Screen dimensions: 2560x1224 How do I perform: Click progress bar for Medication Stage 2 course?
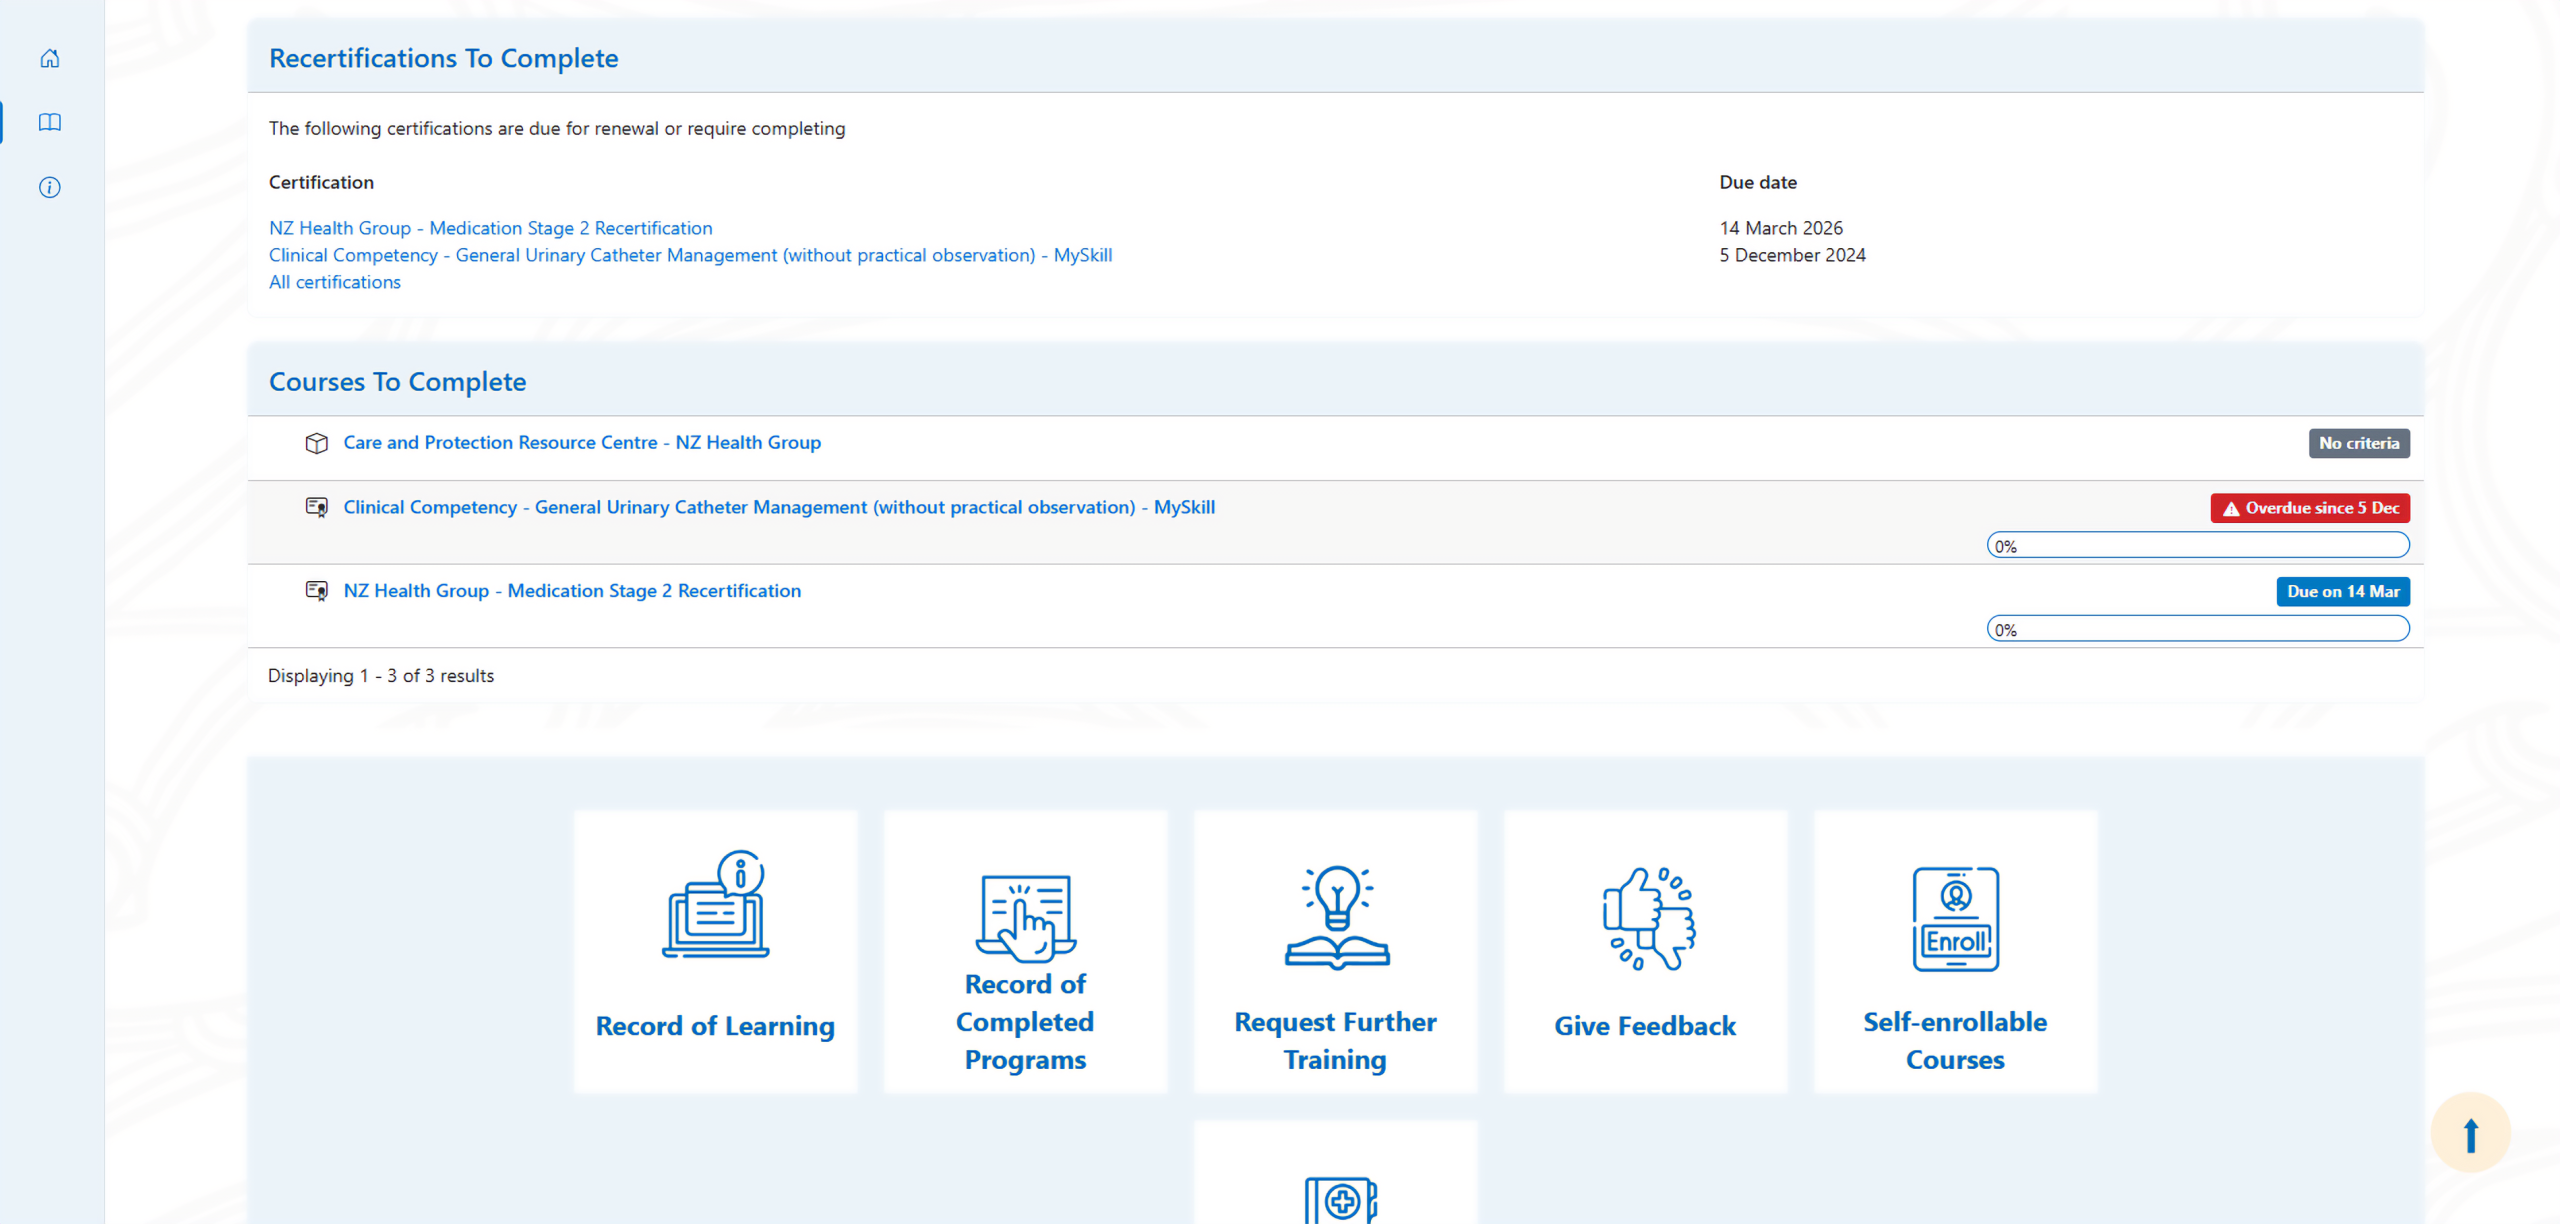coord(2197,629)
